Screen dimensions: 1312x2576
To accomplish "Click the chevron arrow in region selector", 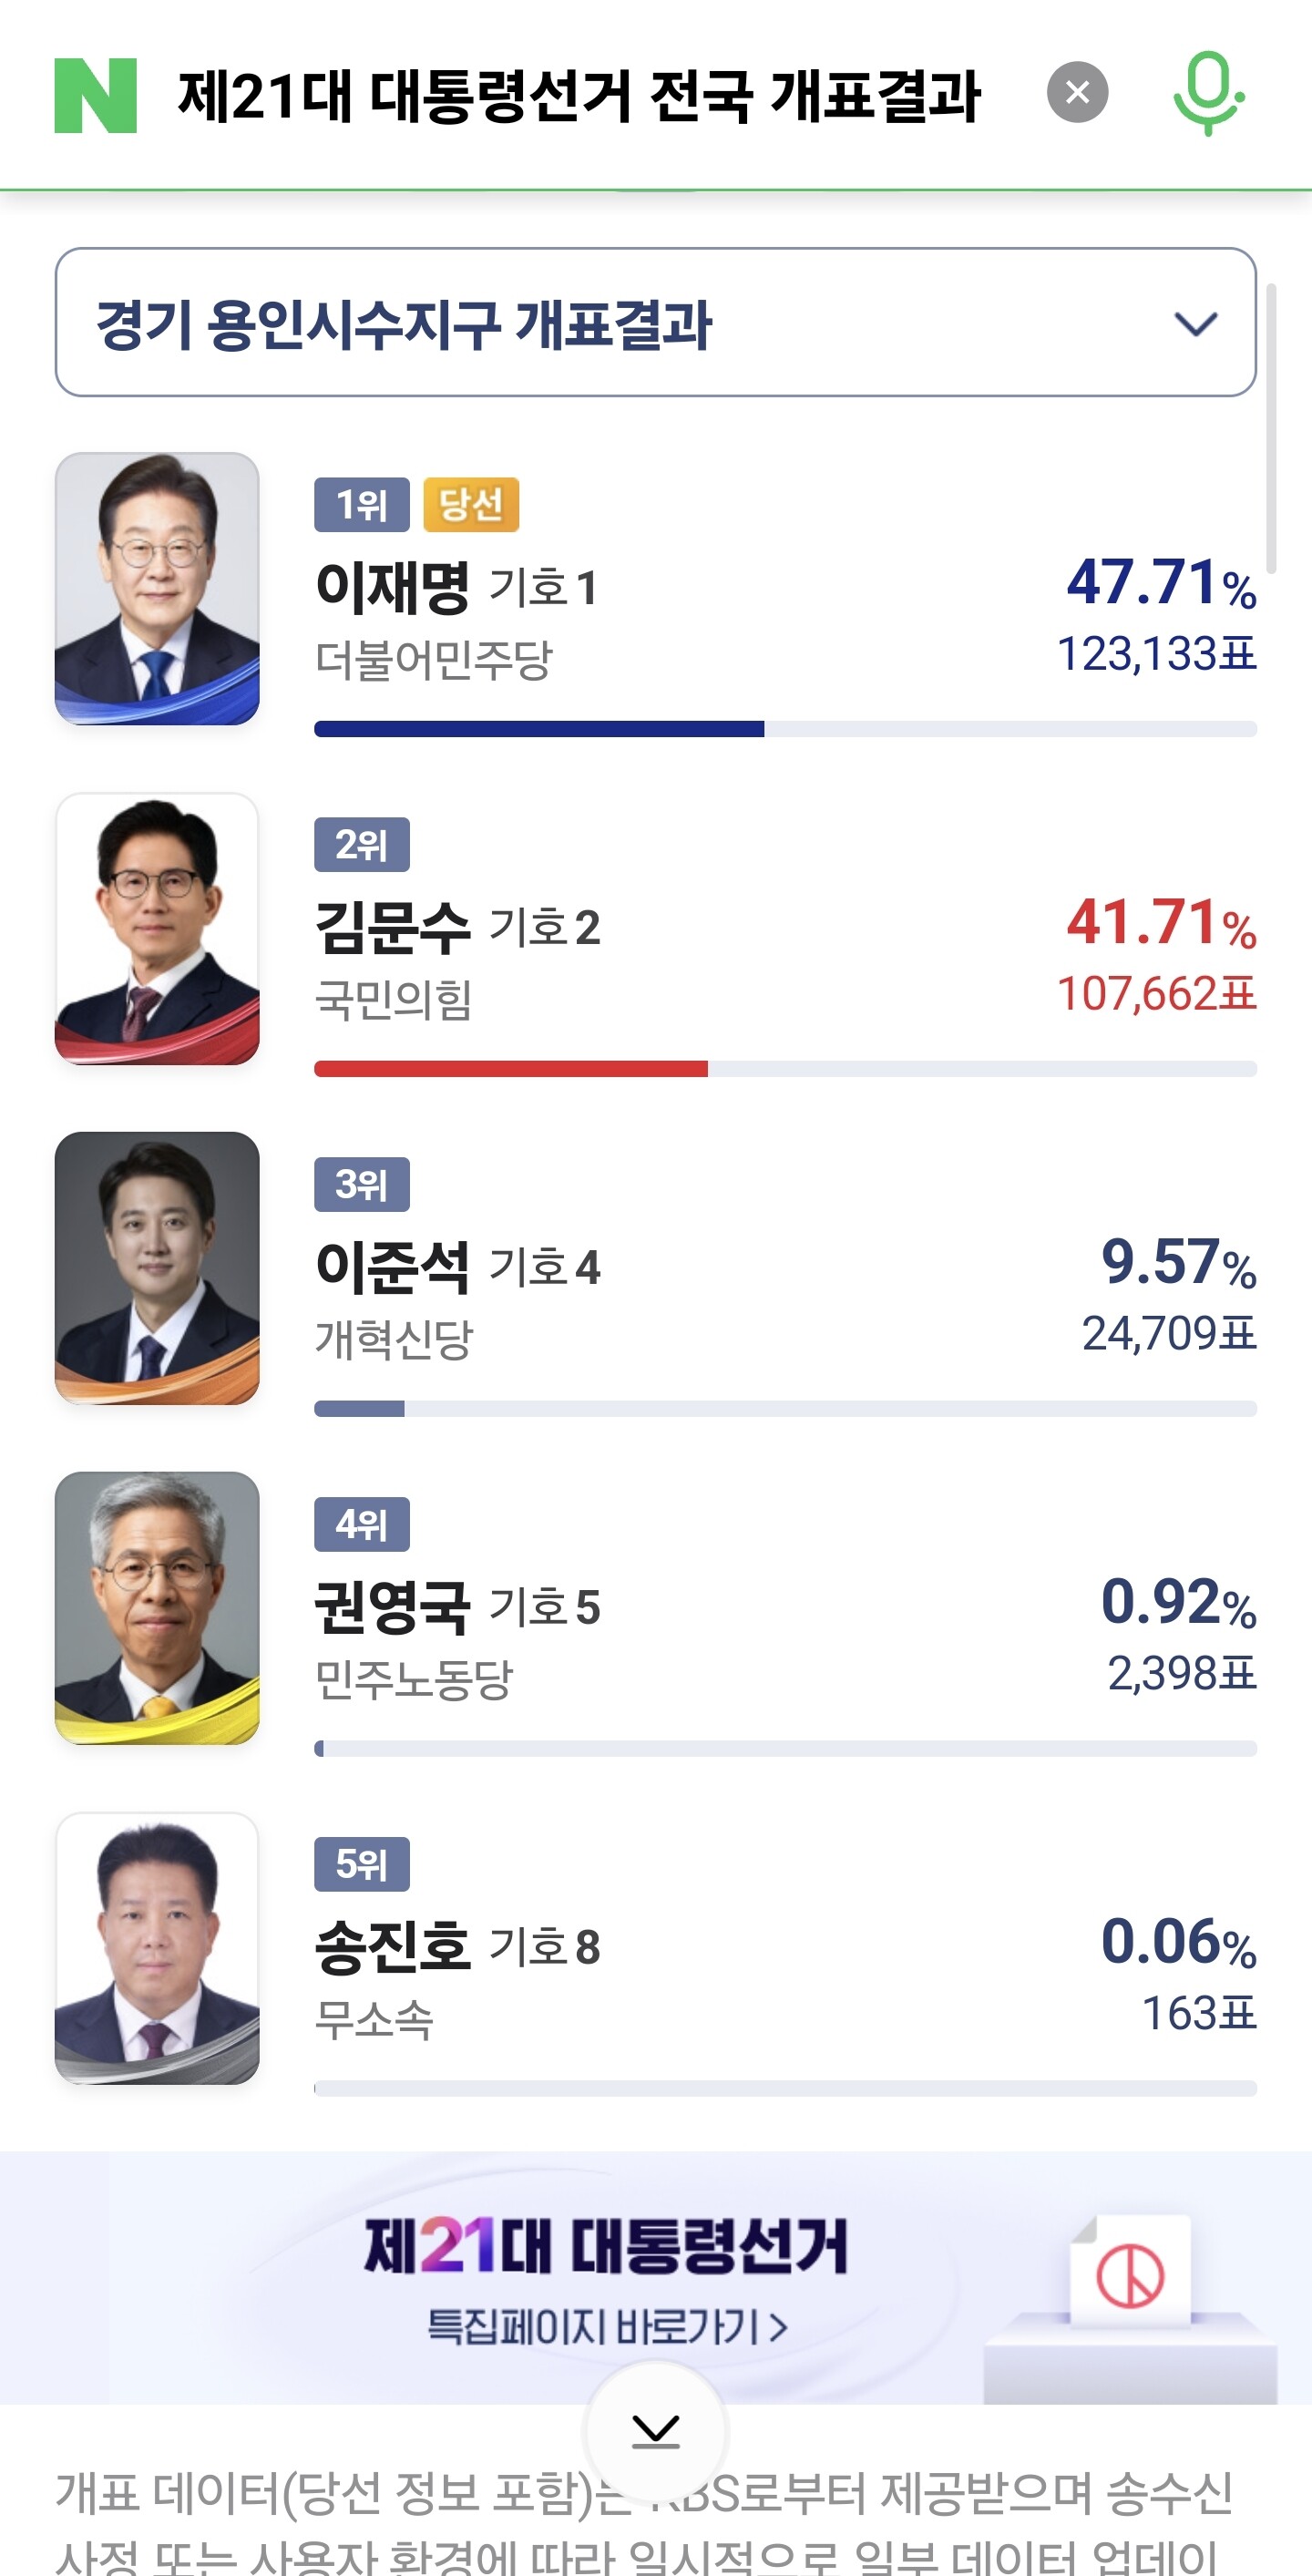I will (x=1195, y=324).
